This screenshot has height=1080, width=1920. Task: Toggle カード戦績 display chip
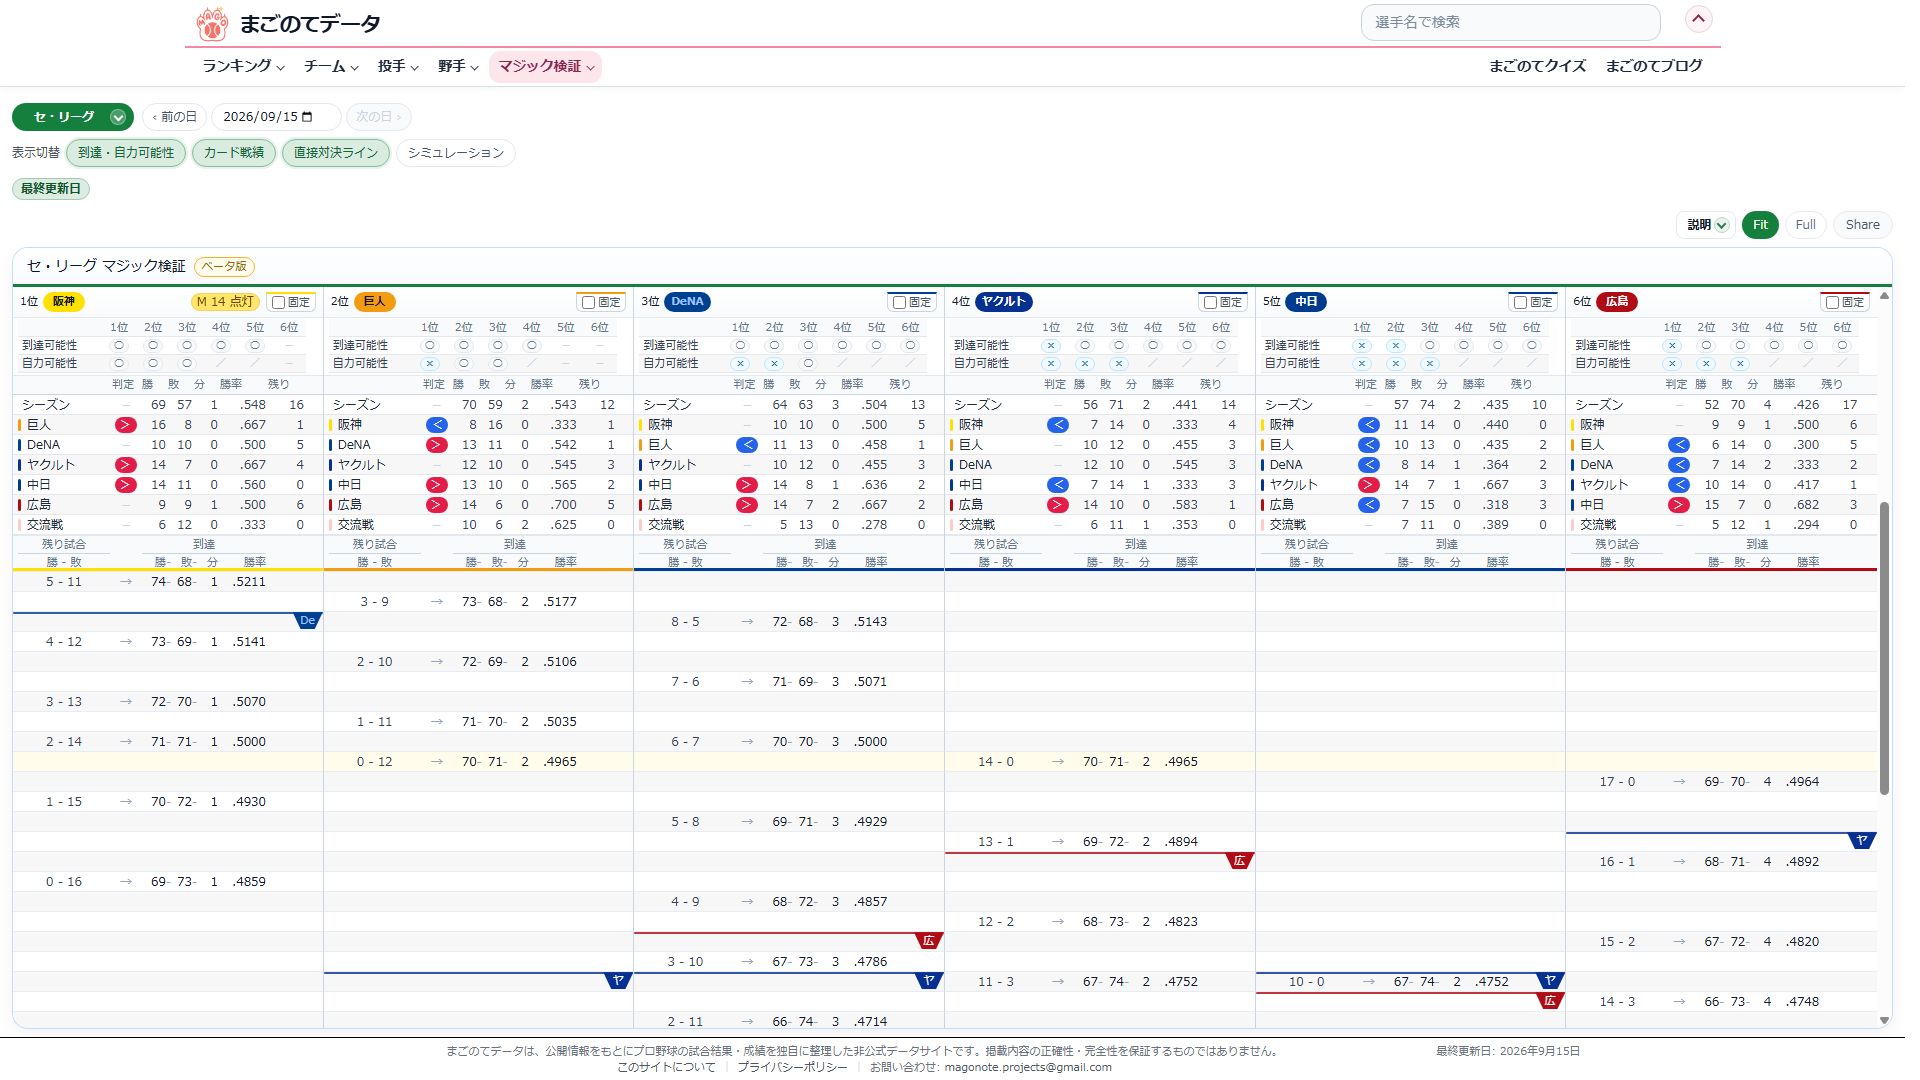pos(234,153)
